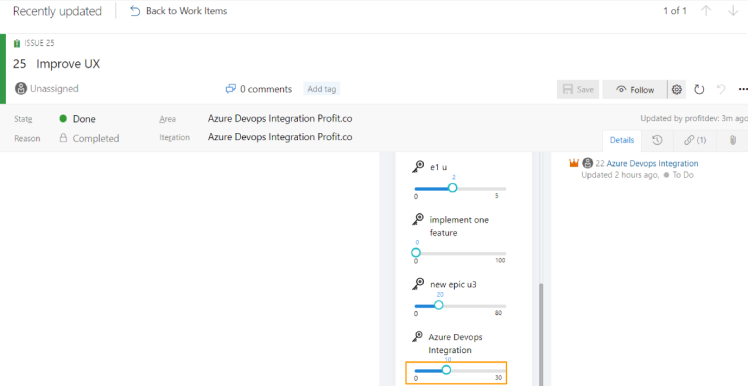The image size is (748, 386).
Task: Click the 1 of 1 counter text
Action: [x=675, y=11]
